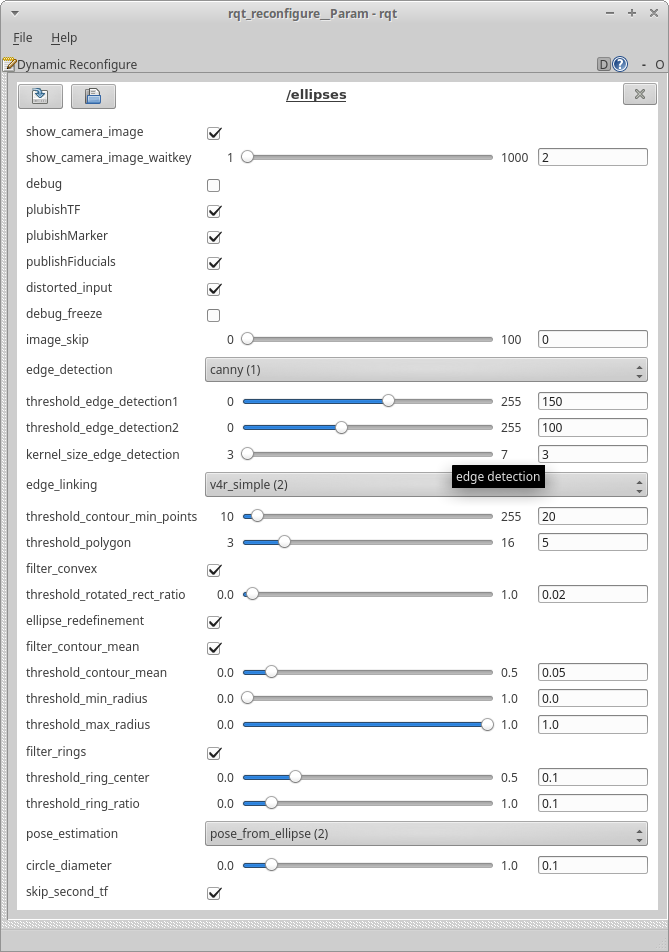Viewport: 669px width, 952px height.
Task: Click the window menu arrow in title bar
Action: 12,12
